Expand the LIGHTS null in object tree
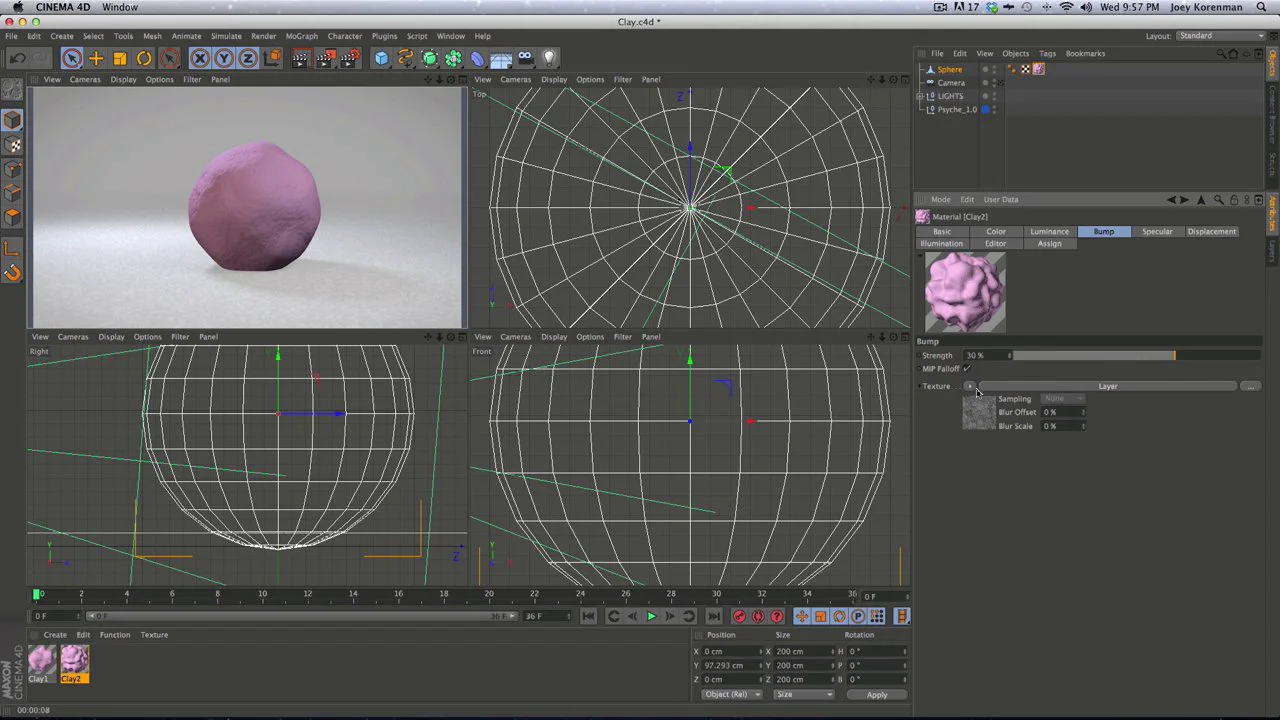 click(920, 96)
